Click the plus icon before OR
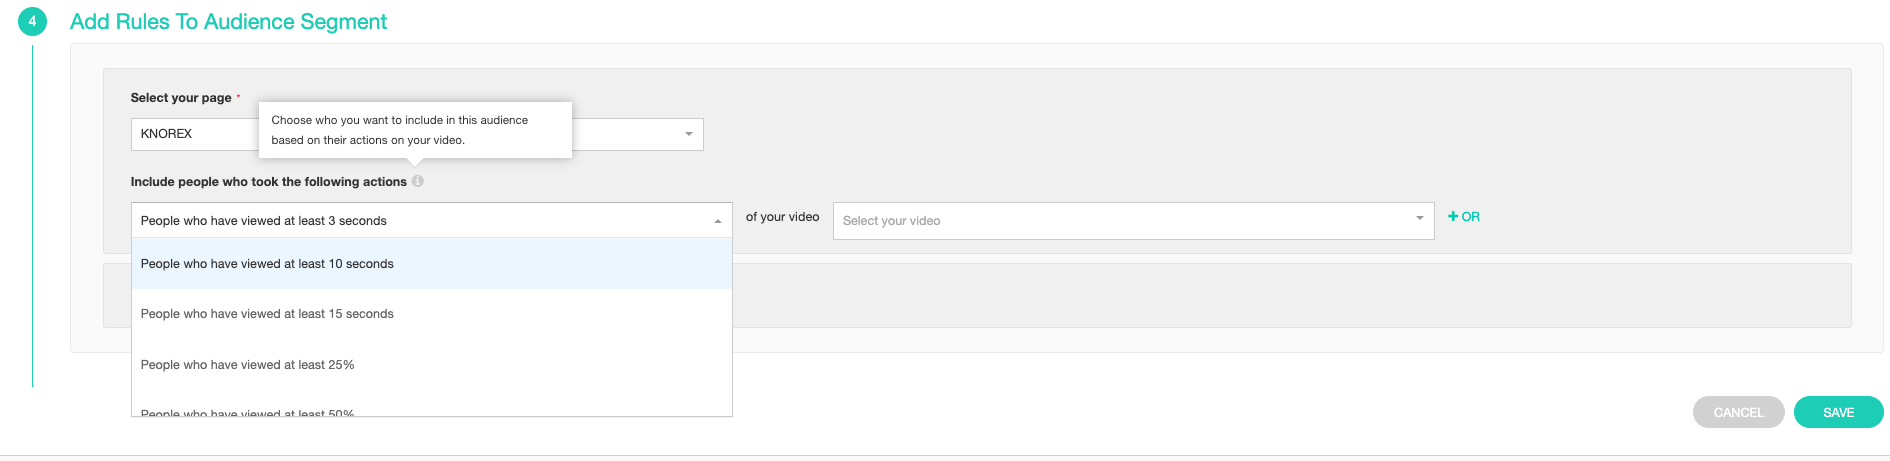This screenshot has height=461, width=1890. [1453, 216]
